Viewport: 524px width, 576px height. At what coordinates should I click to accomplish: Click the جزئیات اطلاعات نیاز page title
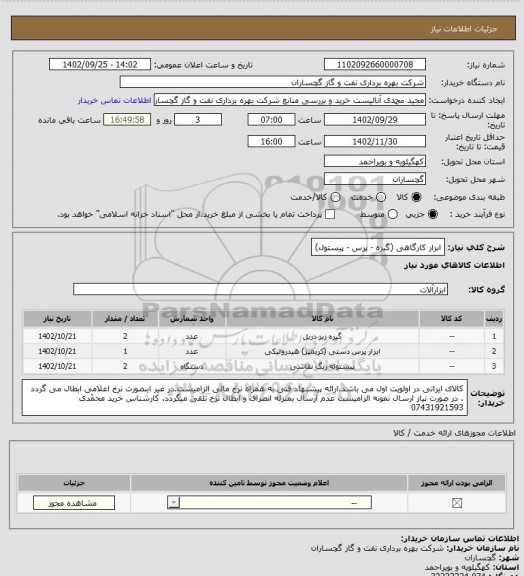click(464, 29)
